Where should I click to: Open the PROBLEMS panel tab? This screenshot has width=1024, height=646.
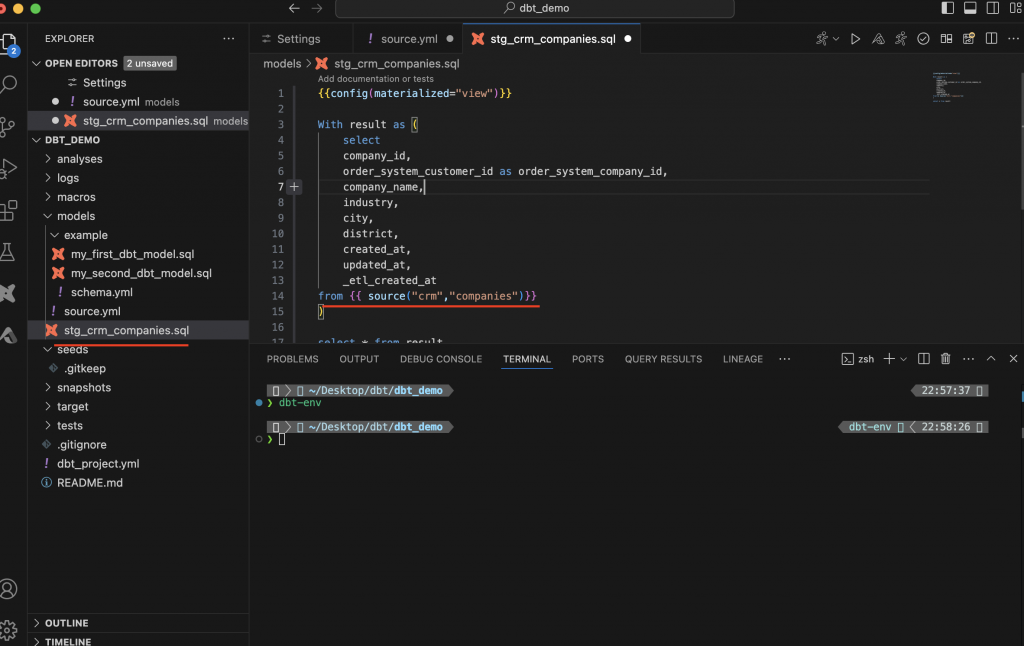point(293,359)
